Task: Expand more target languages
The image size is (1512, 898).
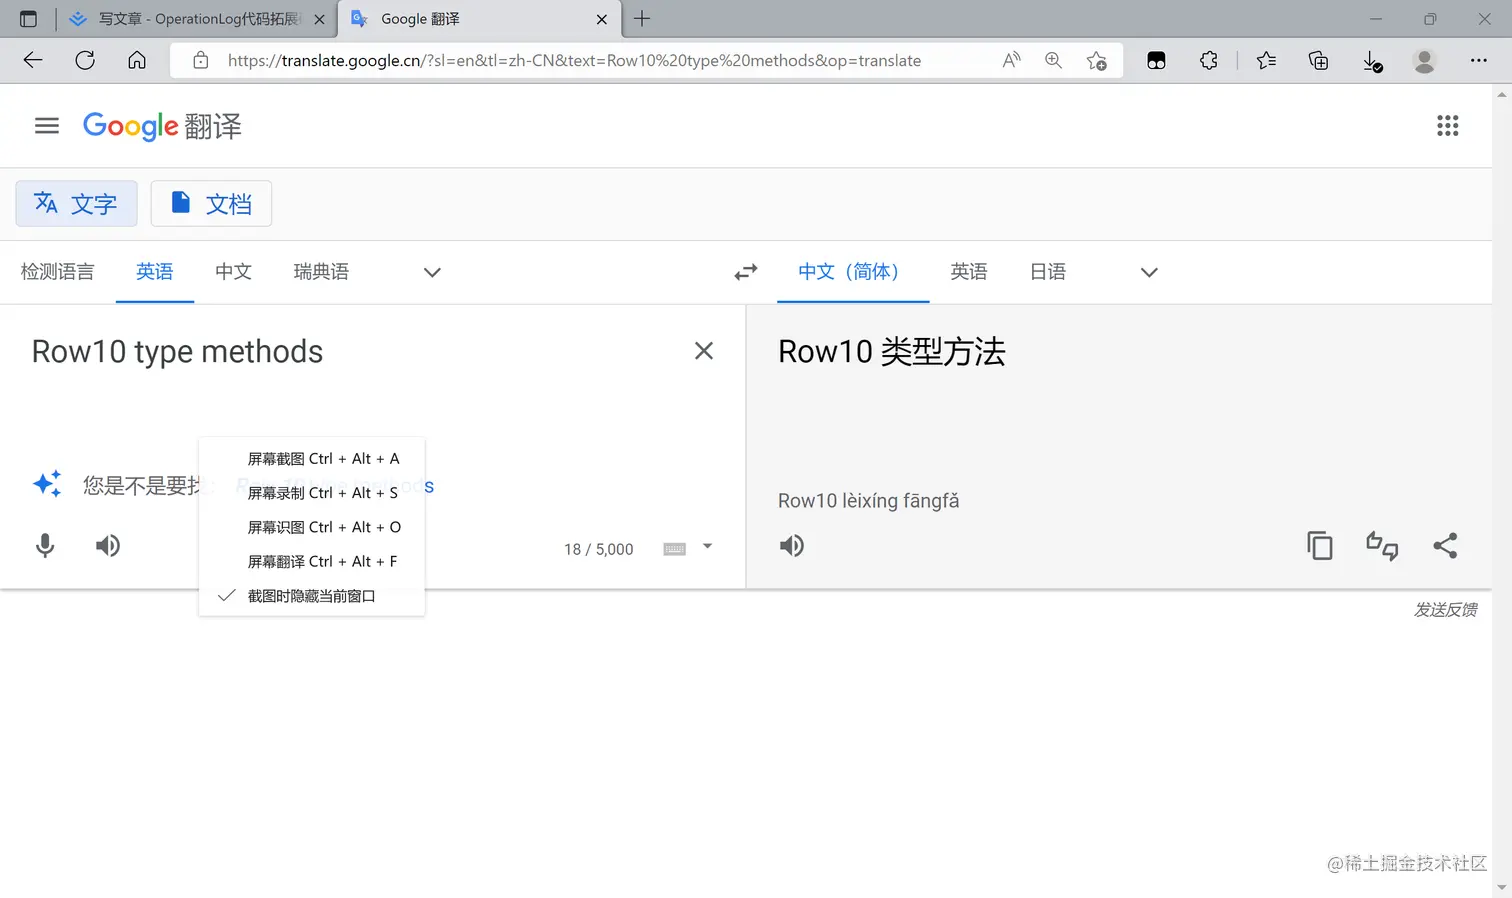Action: 1149,272
